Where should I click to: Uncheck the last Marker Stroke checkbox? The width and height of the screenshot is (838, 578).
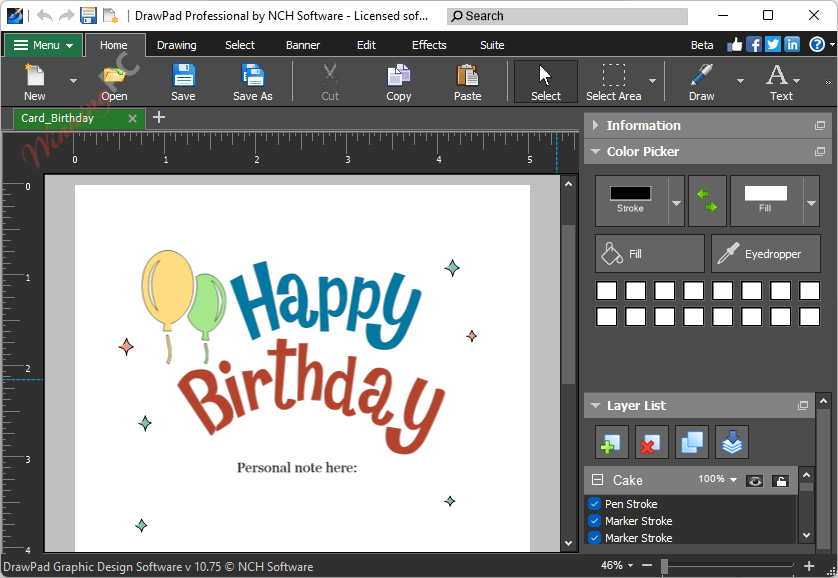[594, 537]
